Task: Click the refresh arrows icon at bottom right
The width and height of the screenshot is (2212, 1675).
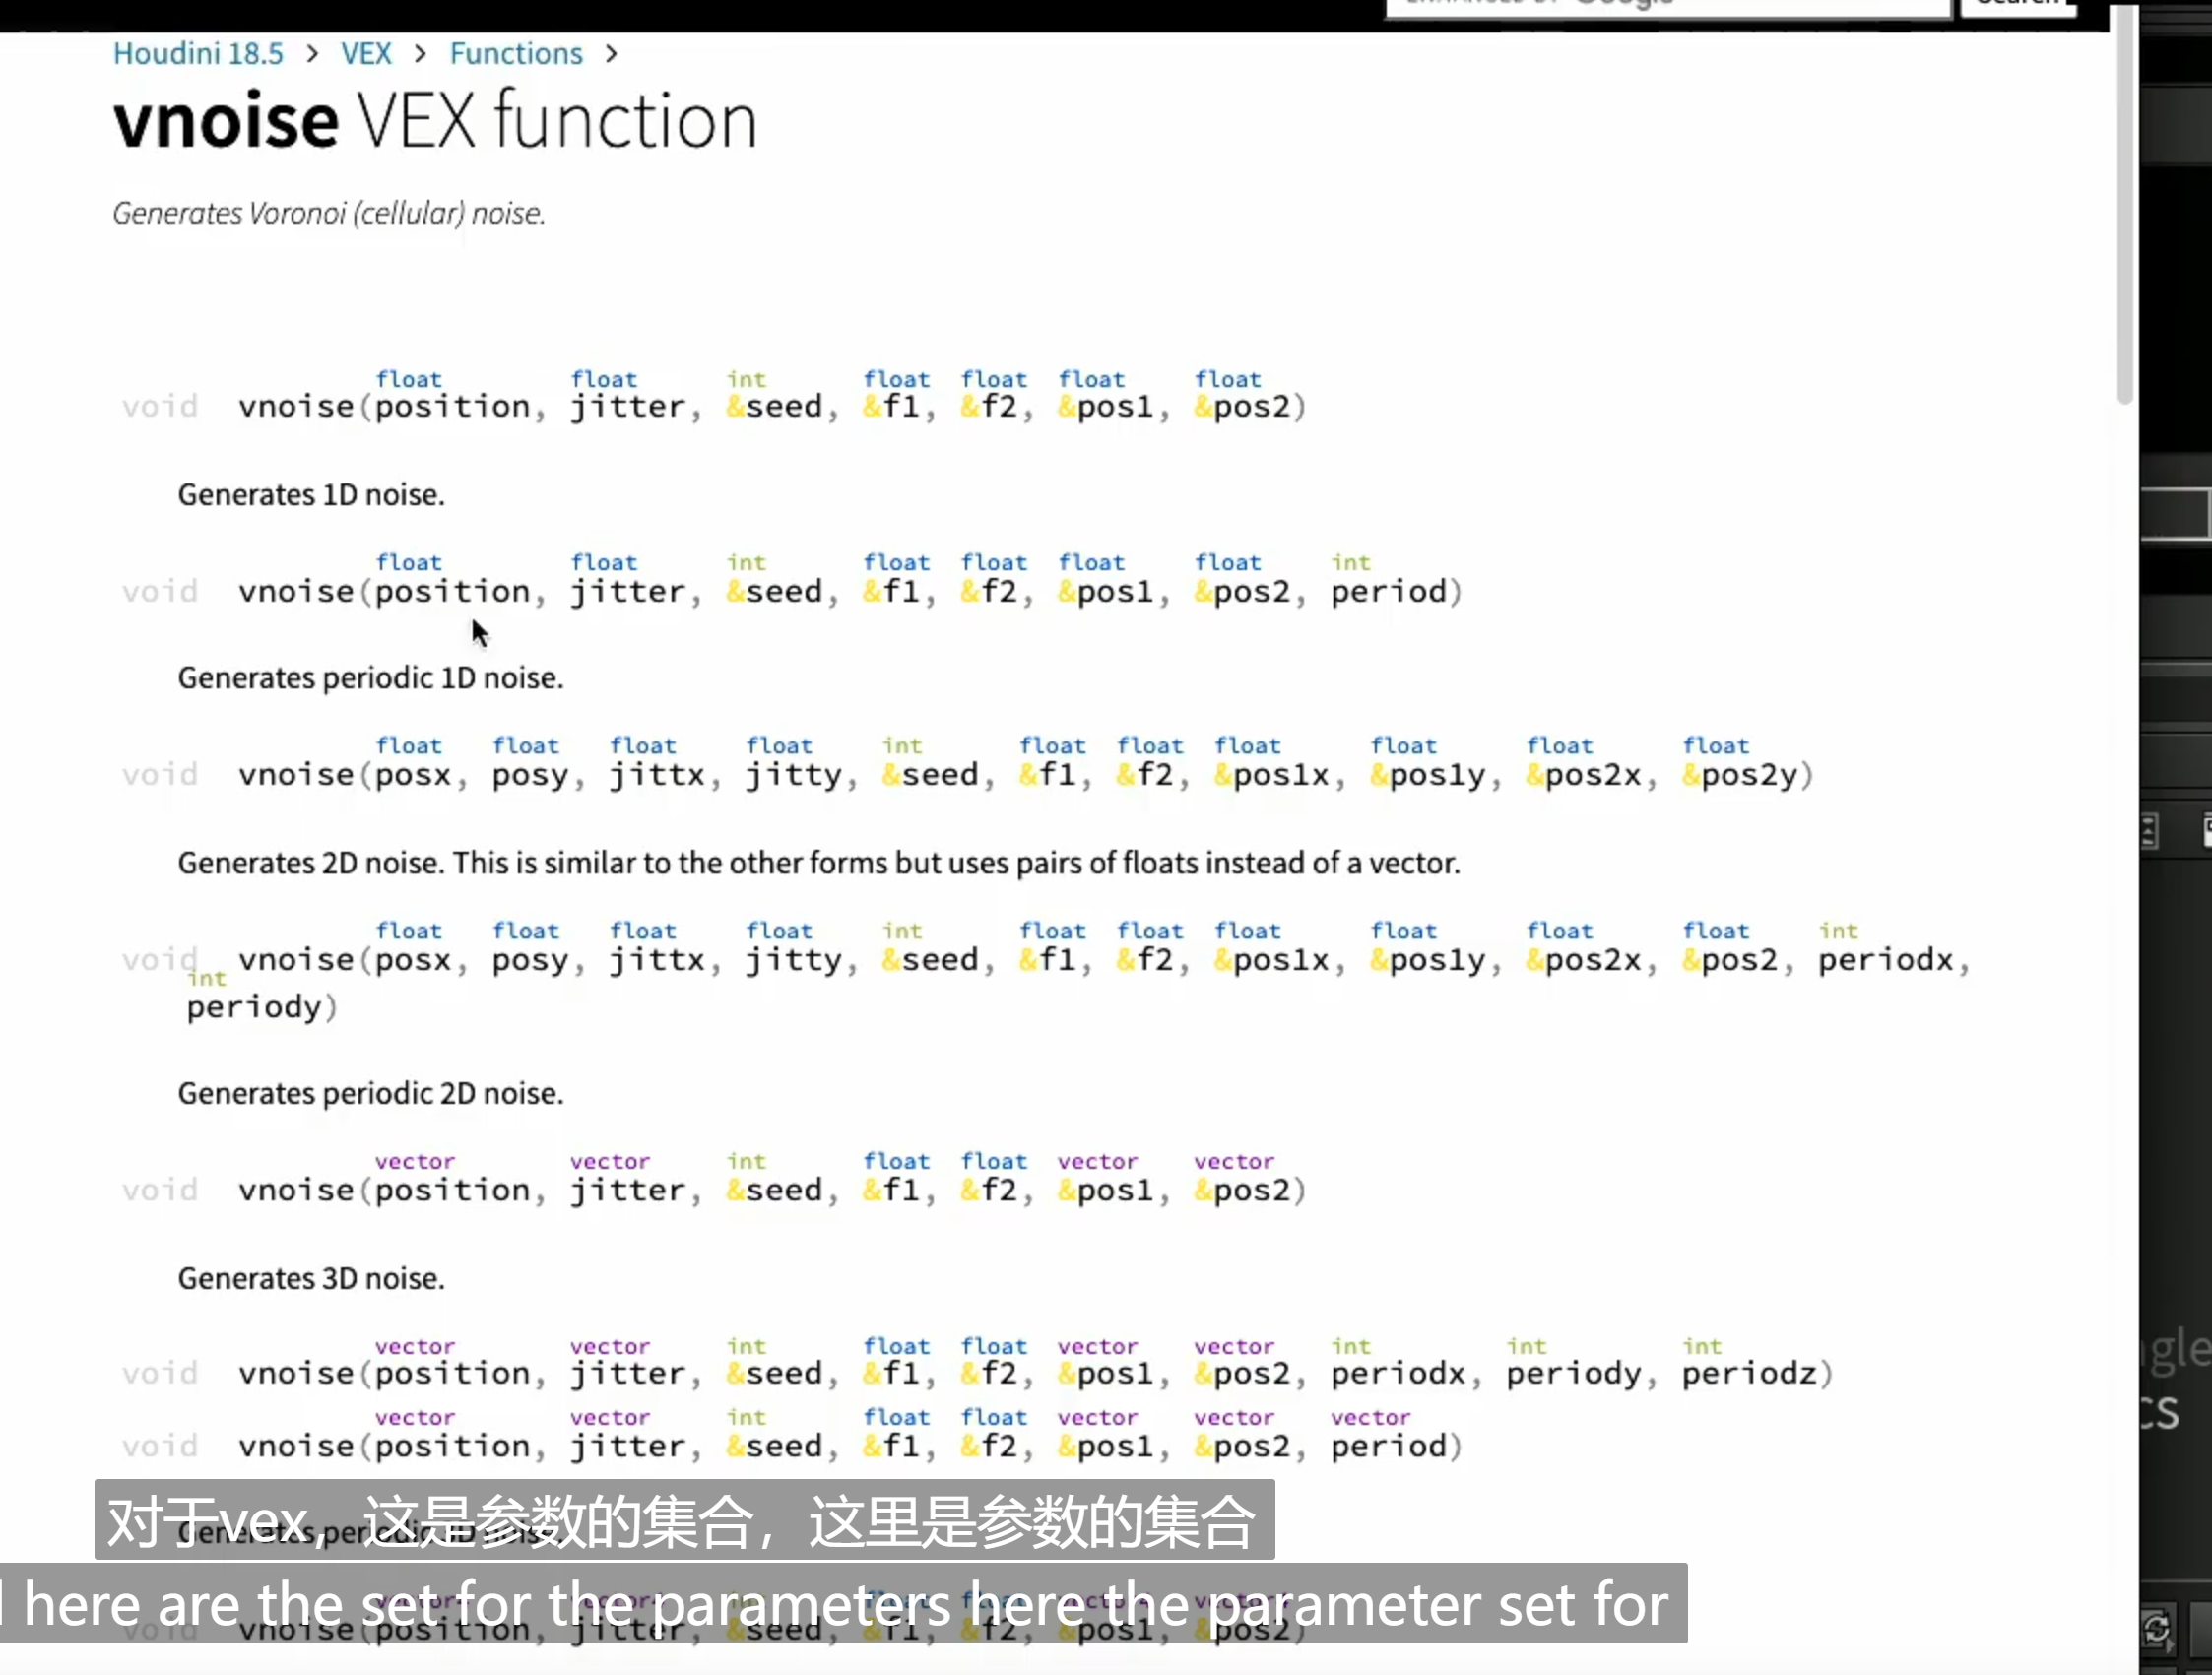Action: 2157,1630
